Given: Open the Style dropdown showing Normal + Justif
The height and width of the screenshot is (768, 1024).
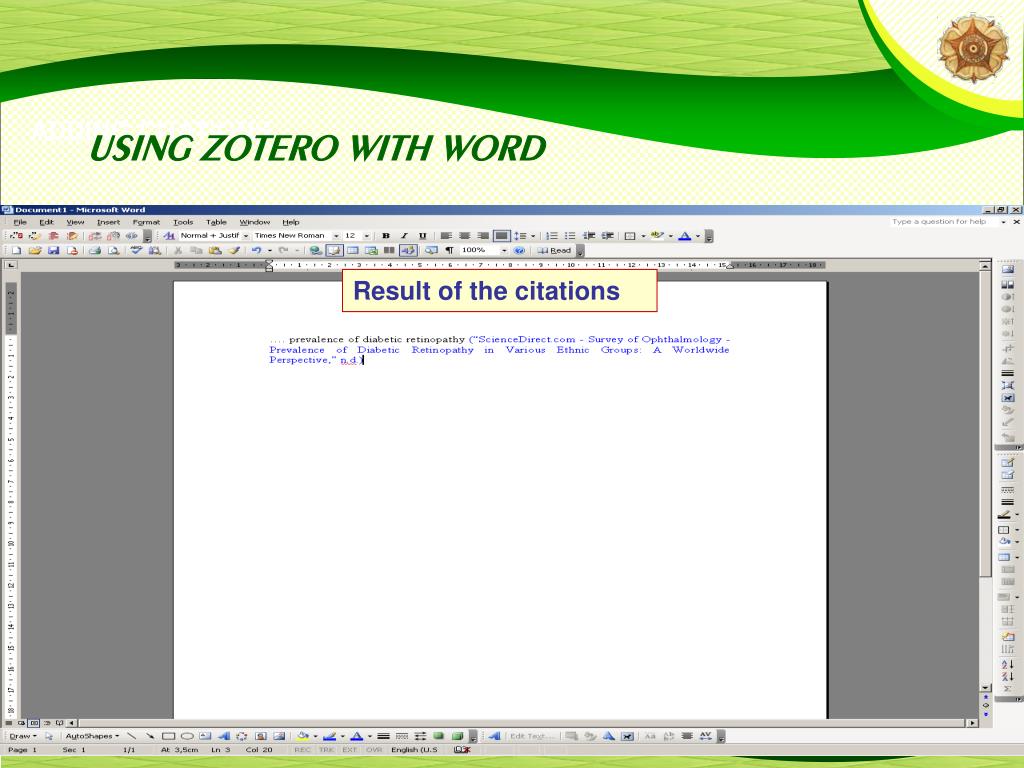Looking at the screenshot, I should tap(246, 236).
